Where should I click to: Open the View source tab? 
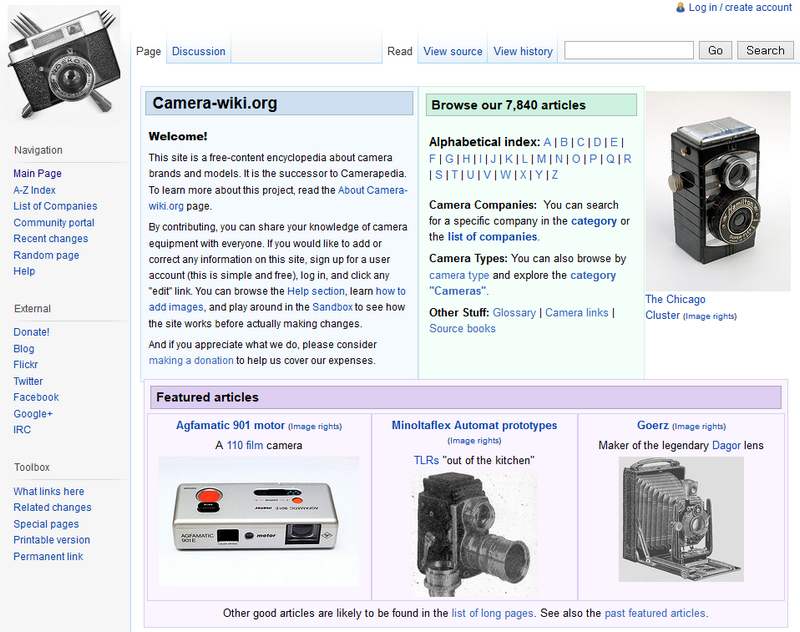(x=453, y=52)
